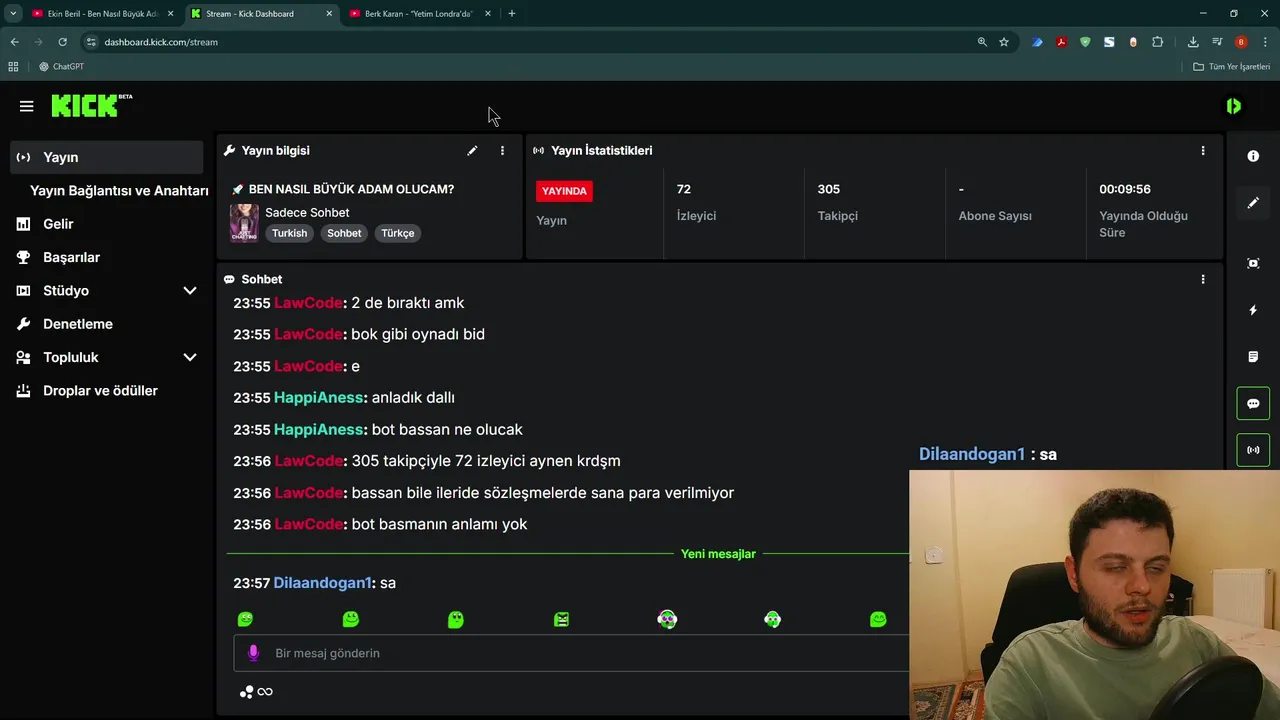Click the Abone Sayısı statistic
This screenshot has width=1280, height=720.
pos(995,202)
